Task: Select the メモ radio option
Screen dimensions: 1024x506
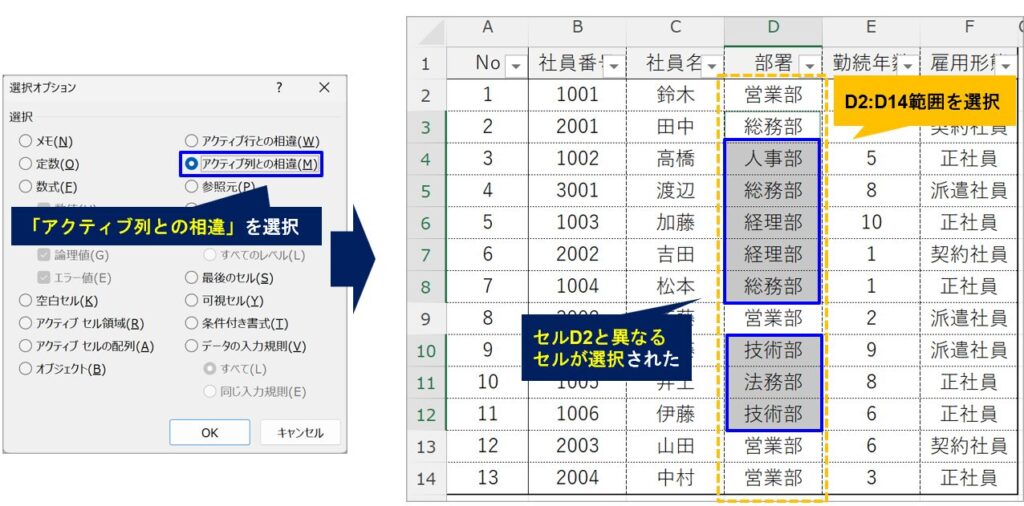Action: click(25, 141)
